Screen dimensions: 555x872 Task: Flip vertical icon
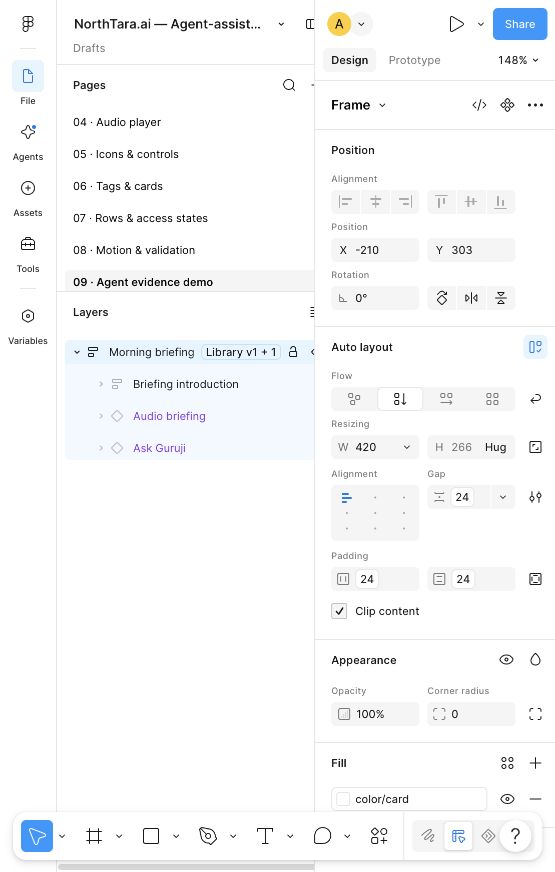tap(501, 298)
